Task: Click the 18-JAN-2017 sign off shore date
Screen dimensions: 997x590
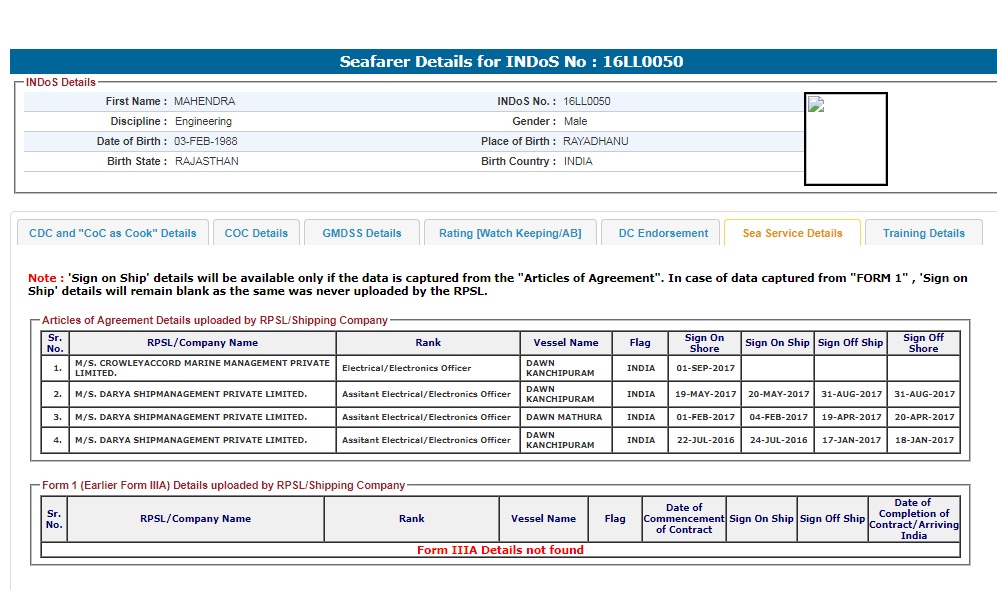Action: [923, 440]
